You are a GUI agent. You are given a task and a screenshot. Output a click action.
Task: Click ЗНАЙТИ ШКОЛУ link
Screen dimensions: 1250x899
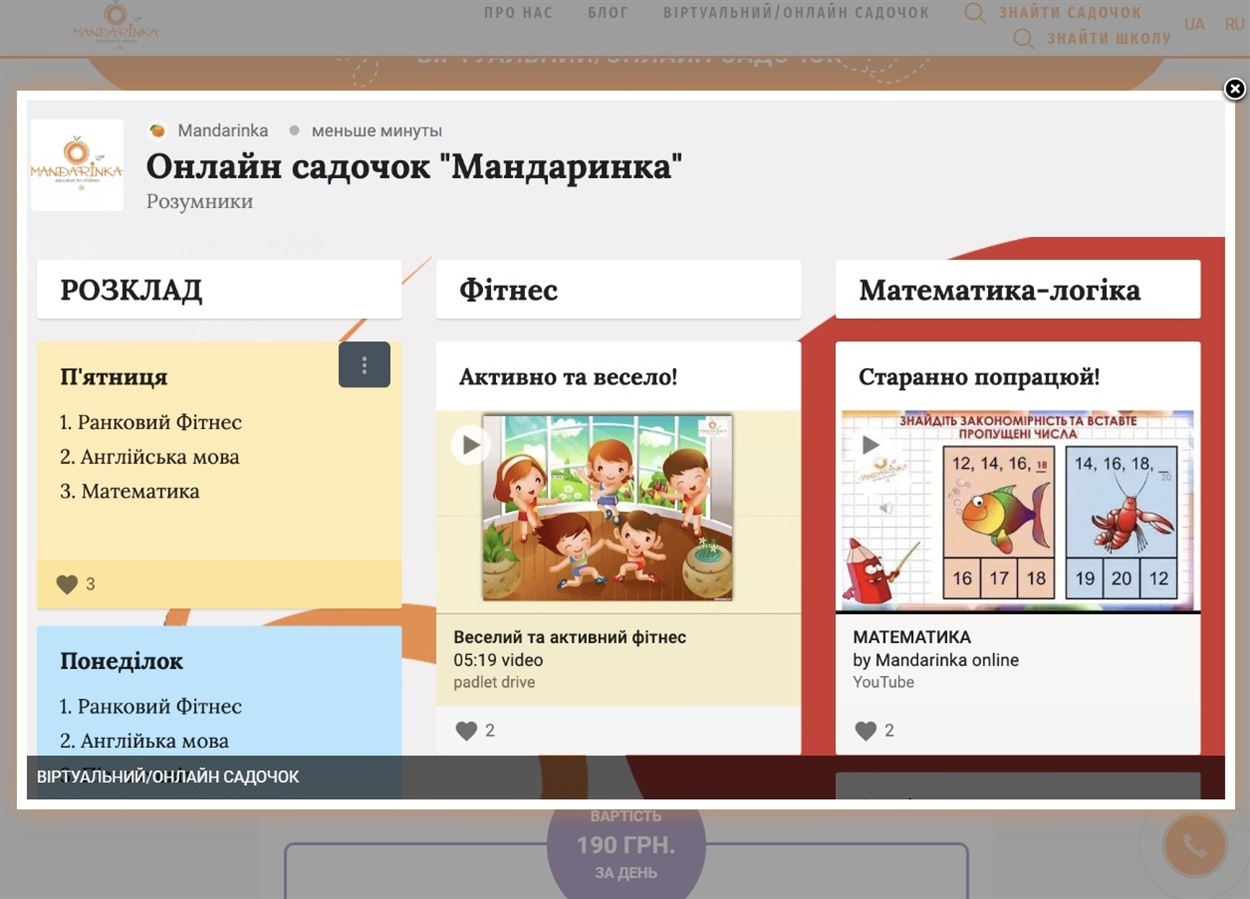(1109, 38)
